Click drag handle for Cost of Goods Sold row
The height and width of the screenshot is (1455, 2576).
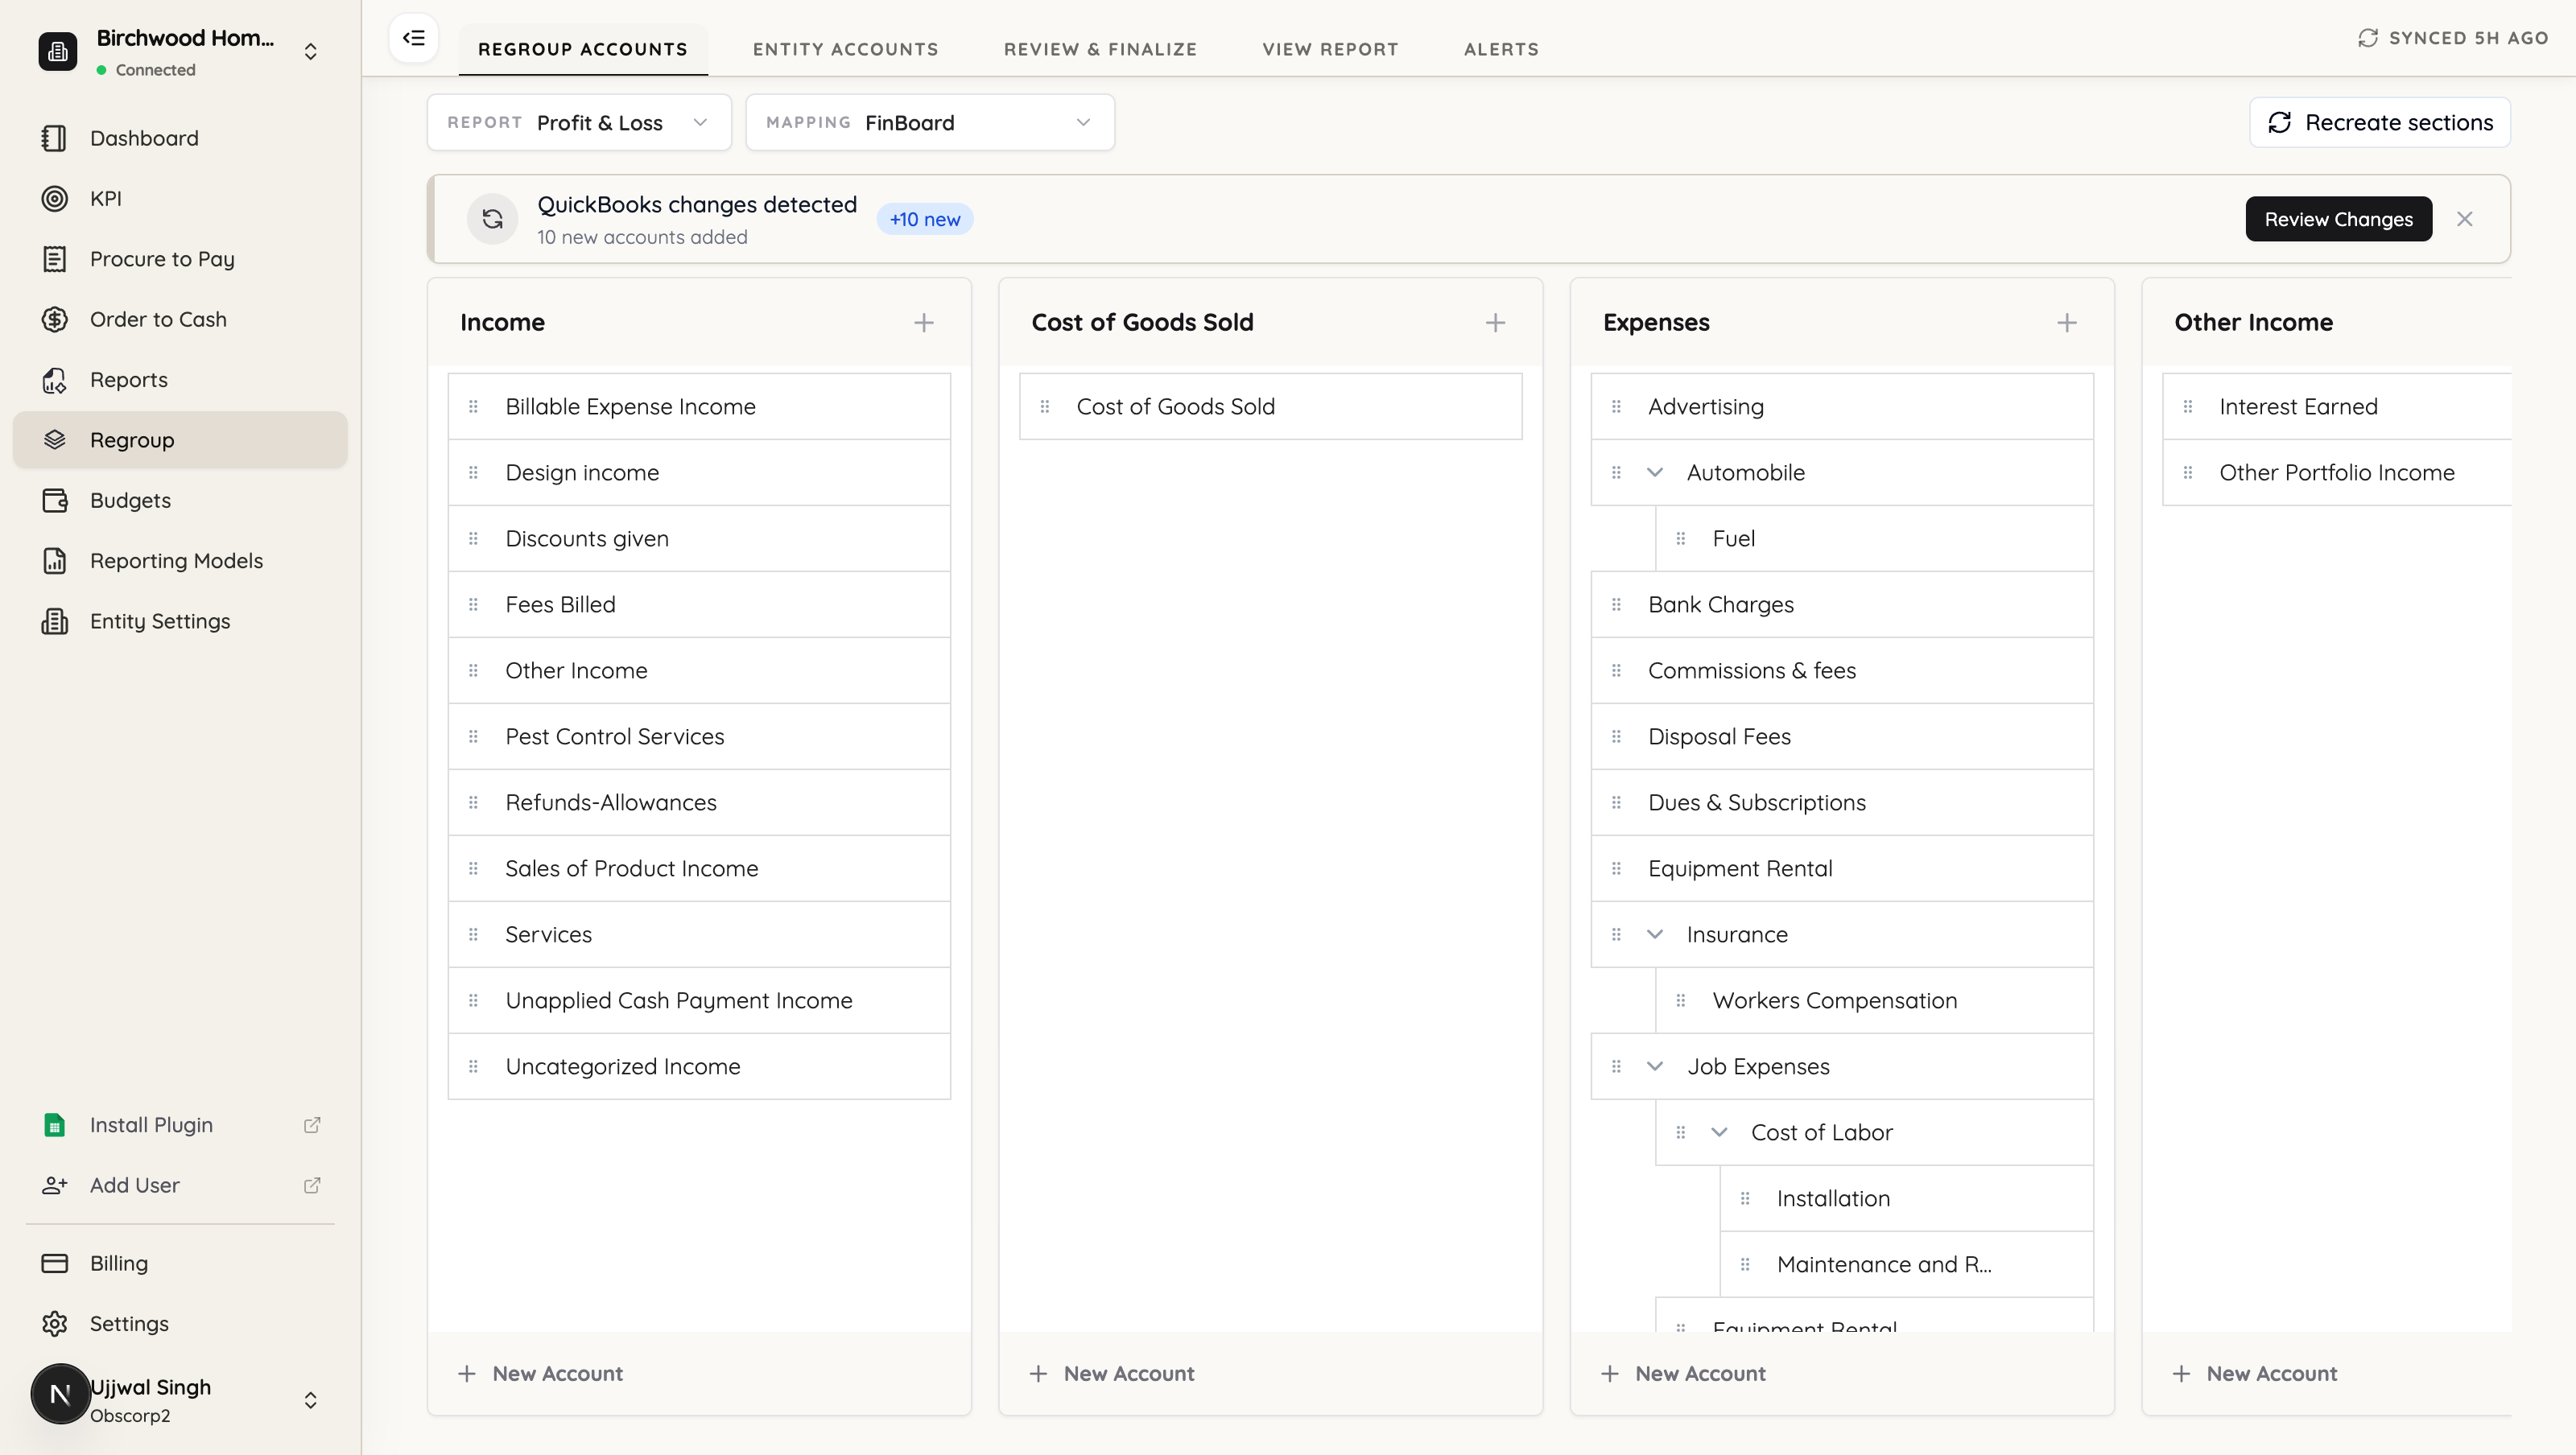click(x=1045, y=407)
